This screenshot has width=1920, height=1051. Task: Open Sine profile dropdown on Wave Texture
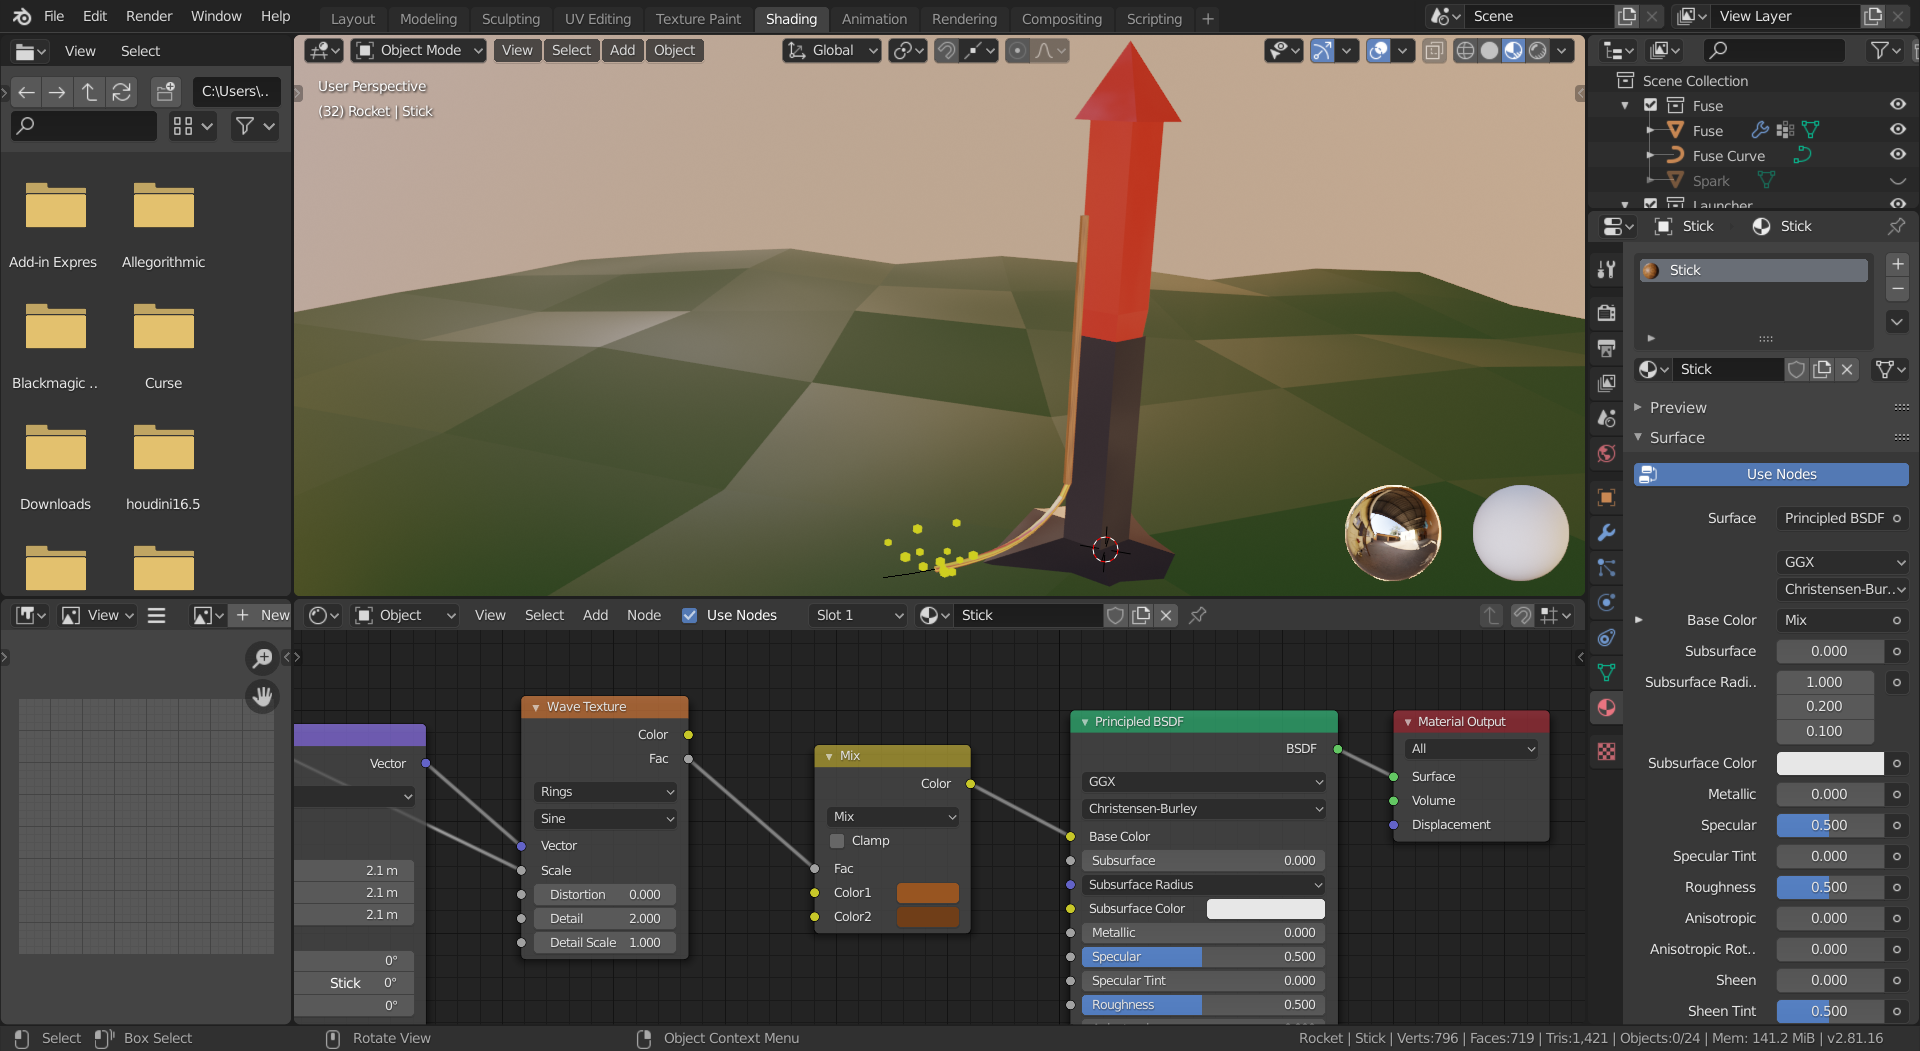(606, 819)
